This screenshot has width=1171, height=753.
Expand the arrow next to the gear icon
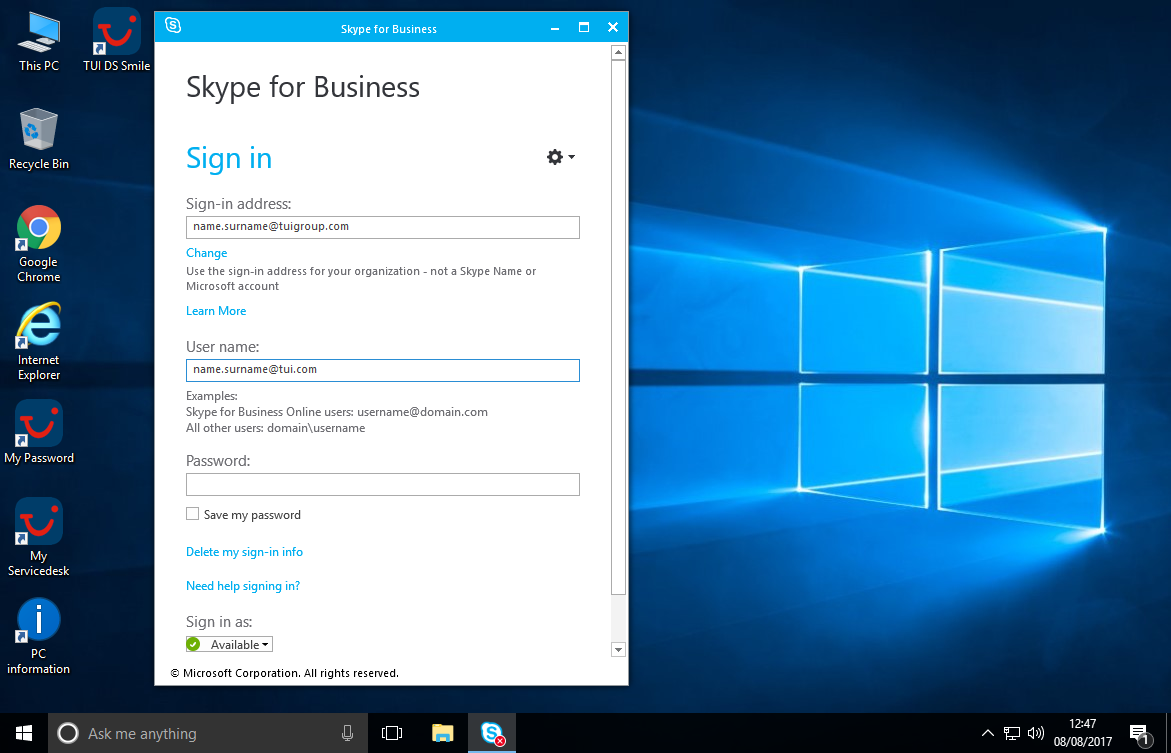tap(571, 157)
